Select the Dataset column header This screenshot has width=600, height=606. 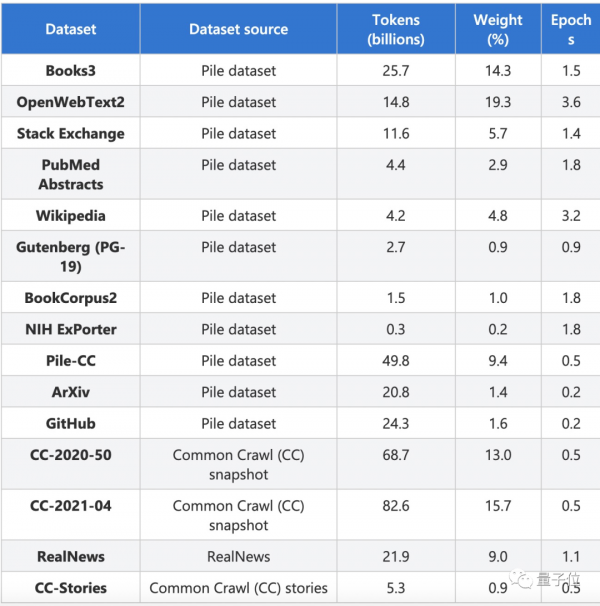(x=71, y=29)
